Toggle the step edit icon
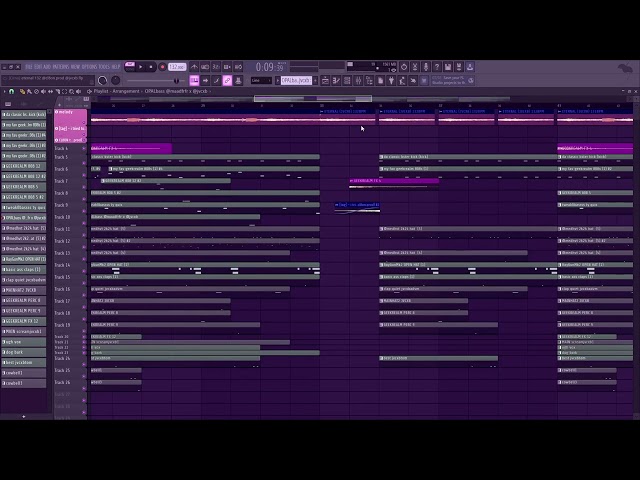 point(216,80)
